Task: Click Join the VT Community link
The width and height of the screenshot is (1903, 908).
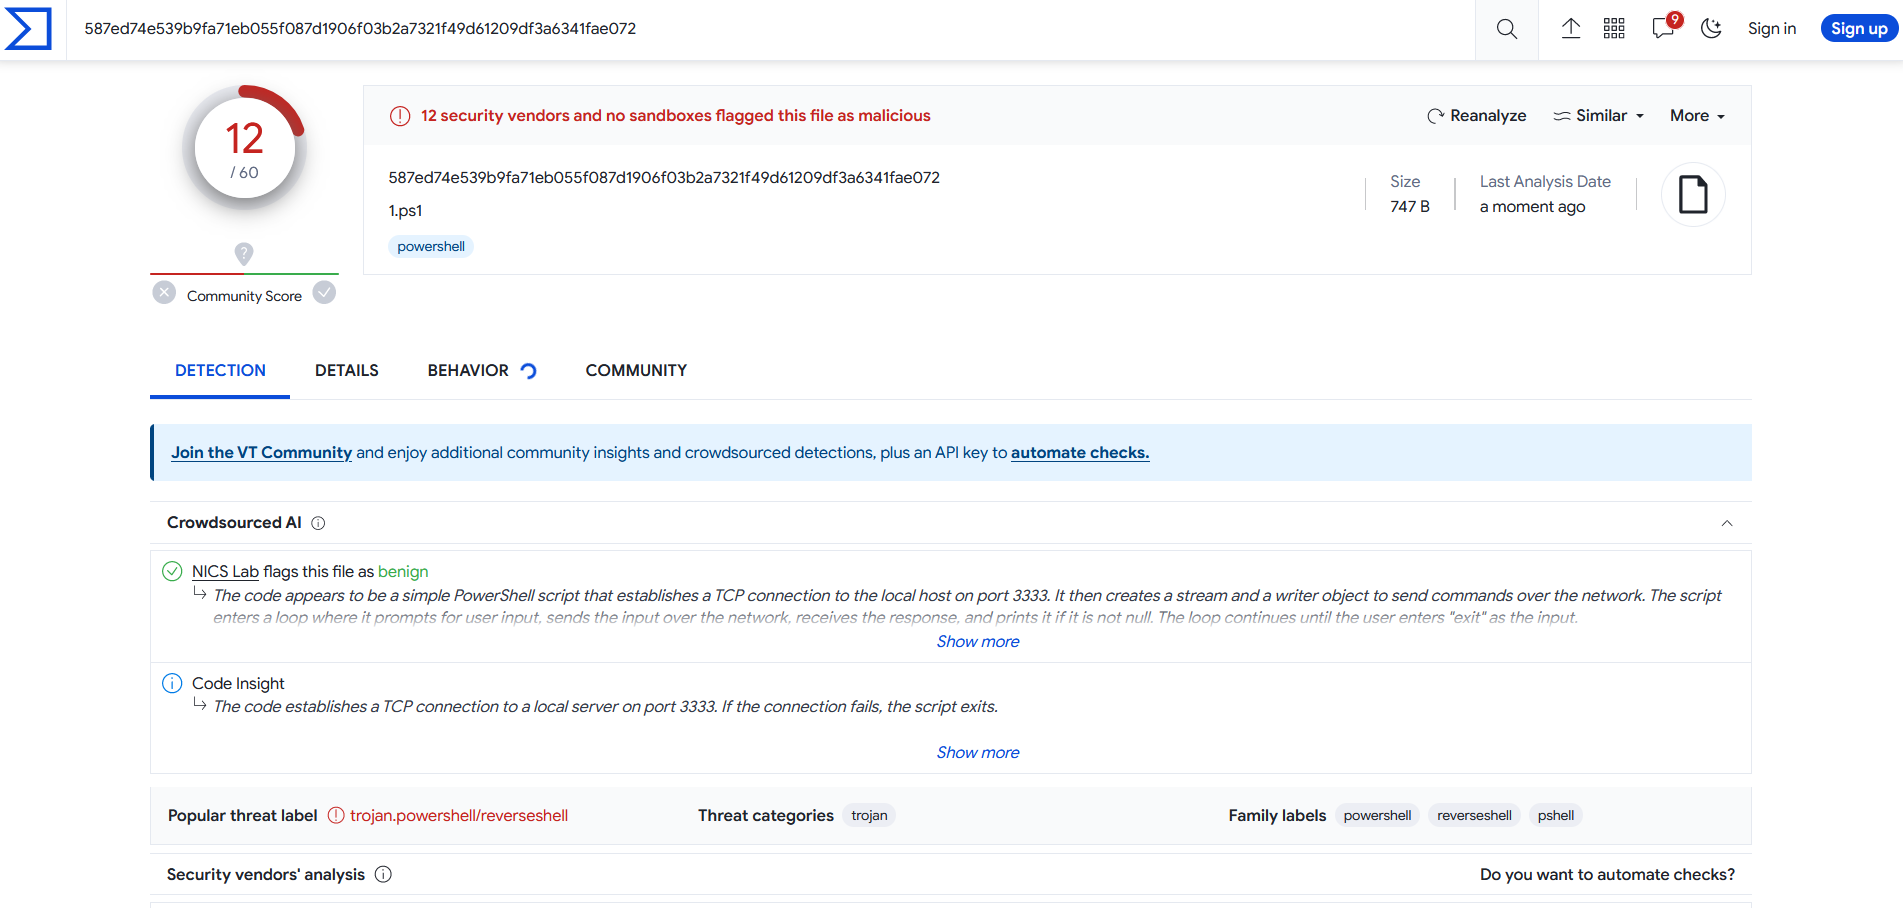Action: (261, 453)
